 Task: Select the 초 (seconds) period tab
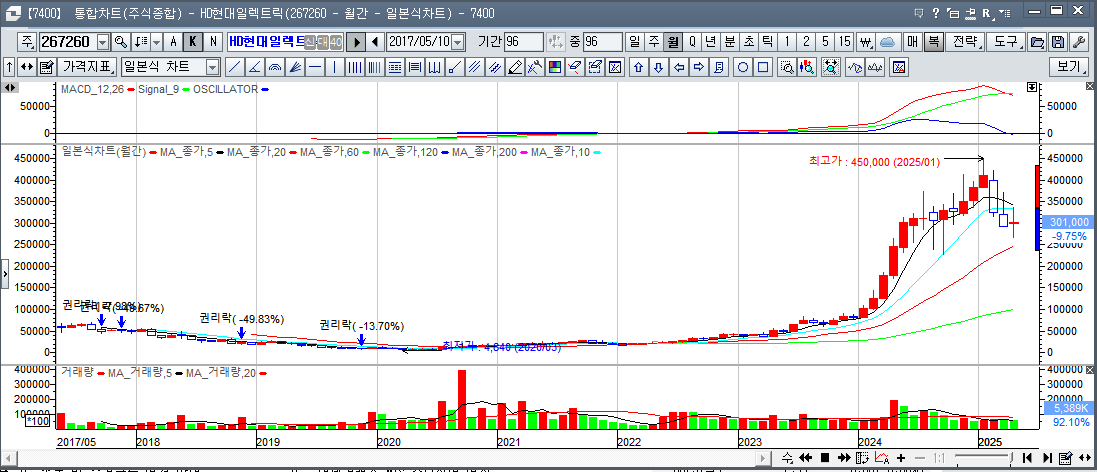pyautogui.click(x=749, y=42)
